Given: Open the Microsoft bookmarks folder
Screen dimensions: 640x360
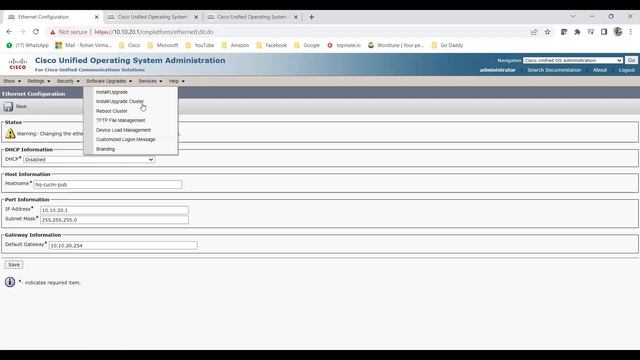Looking at the screenshot, I should tap(163, 45).
